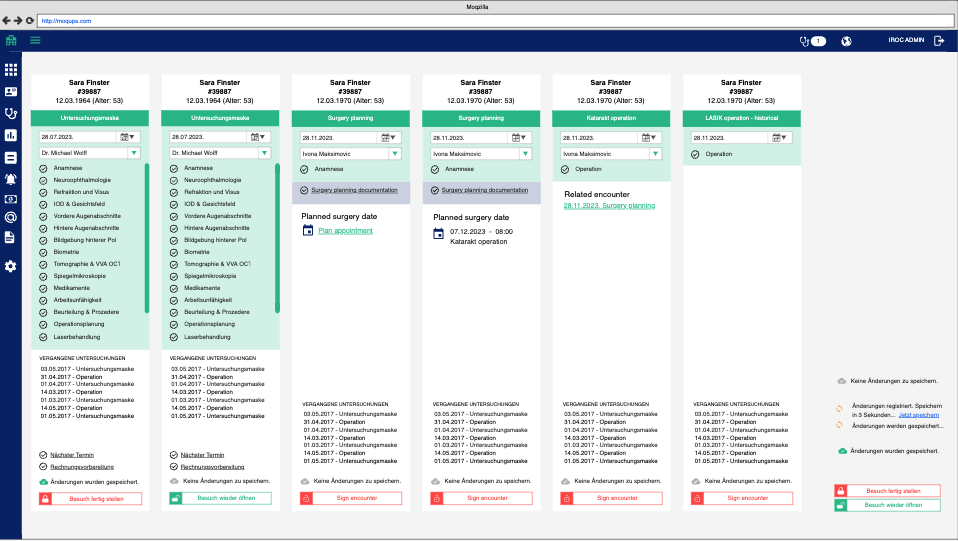Viewport: 958px width, 541px height.
Task: Open the bar chart statistics sidebar icon
Action: coord(11,135)
